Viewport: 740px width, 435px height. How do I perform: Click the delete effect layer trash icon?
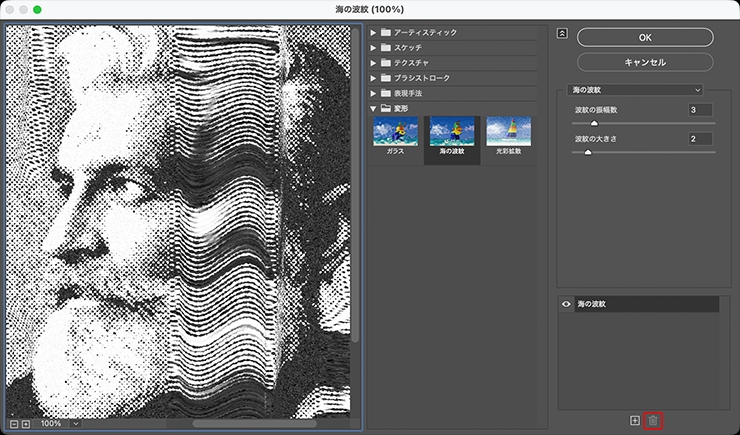click(x=653, y=420)
